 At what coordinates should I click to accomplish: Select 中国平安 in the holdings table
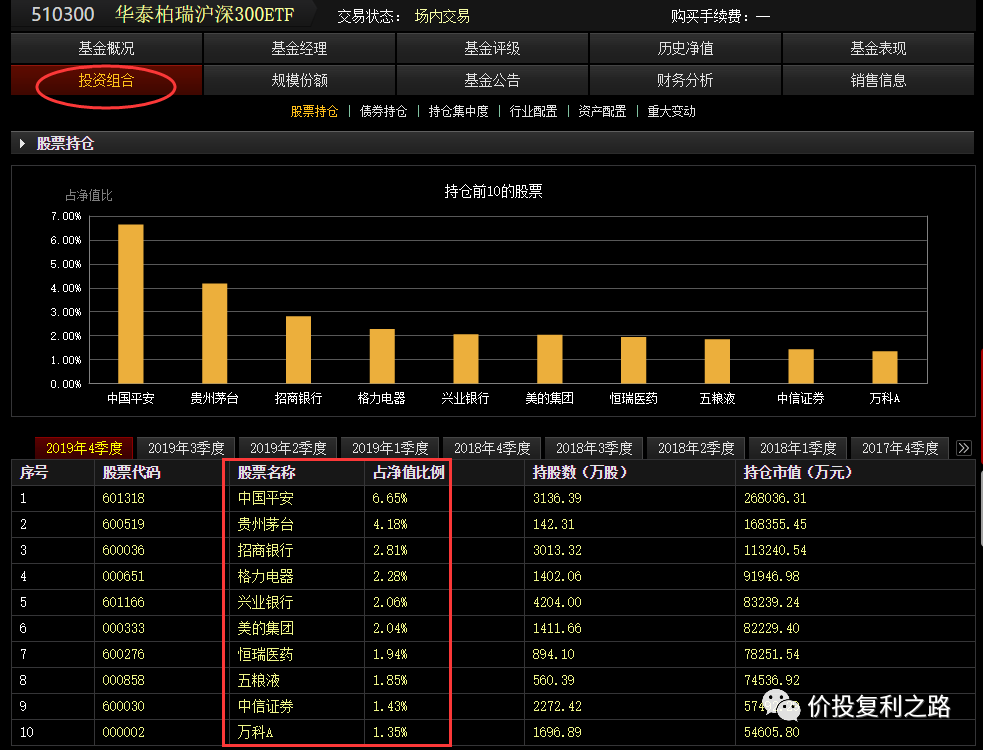coord(265,499)
